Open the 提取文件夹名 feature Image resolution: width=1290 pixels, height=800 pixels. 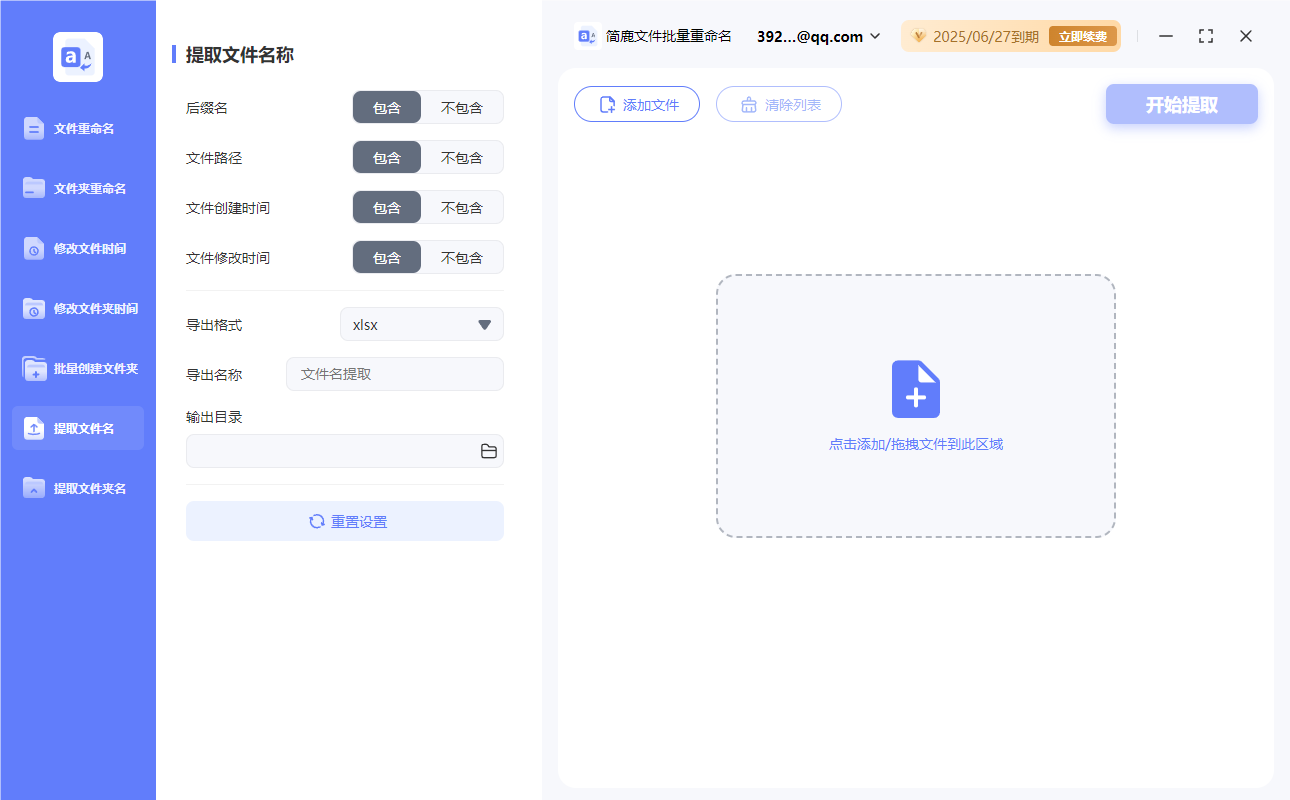coord(78,488)
